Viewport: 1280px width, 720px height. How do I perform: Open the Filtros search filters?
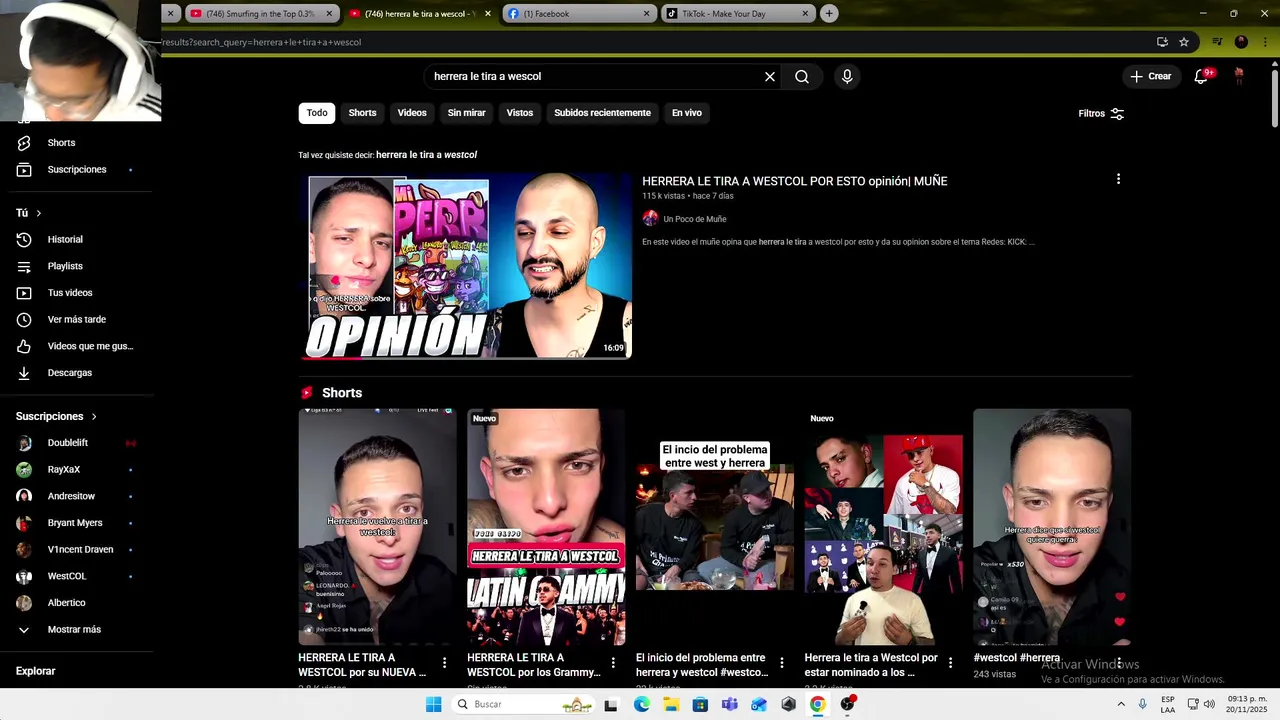1101,114
